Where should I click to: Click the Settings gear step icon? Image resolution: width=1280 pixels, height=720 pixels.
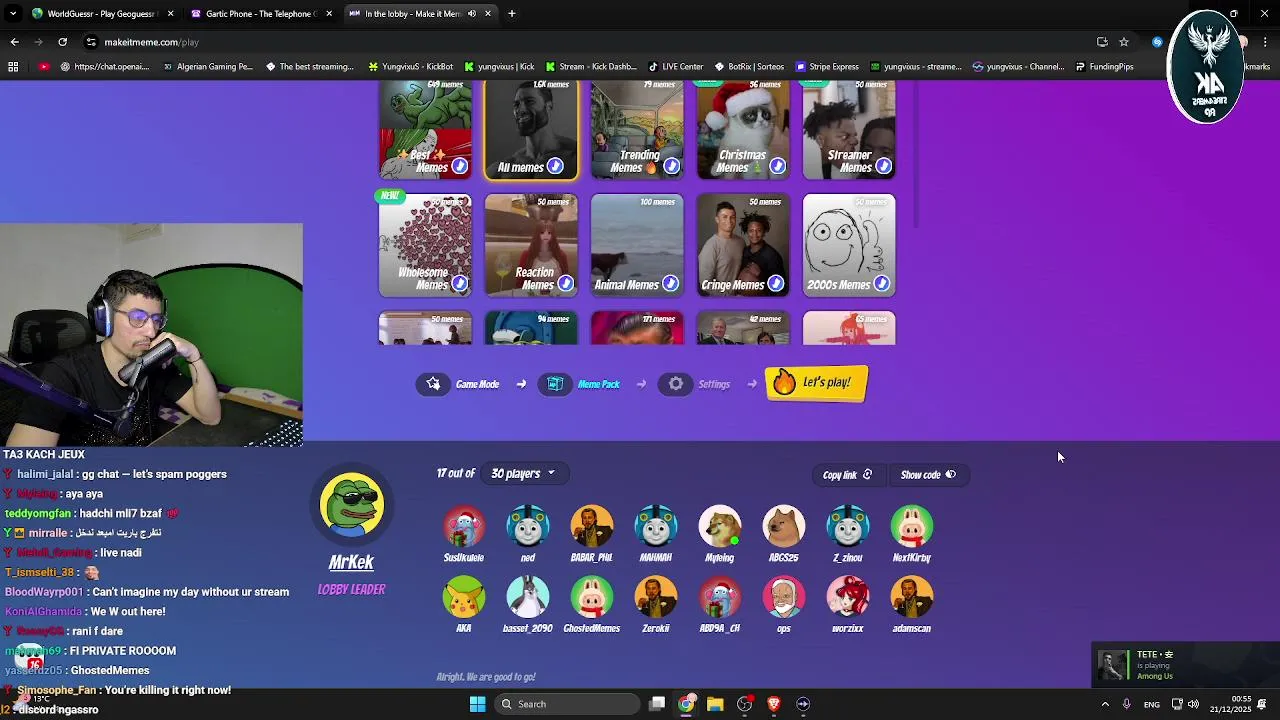[676, 384]
